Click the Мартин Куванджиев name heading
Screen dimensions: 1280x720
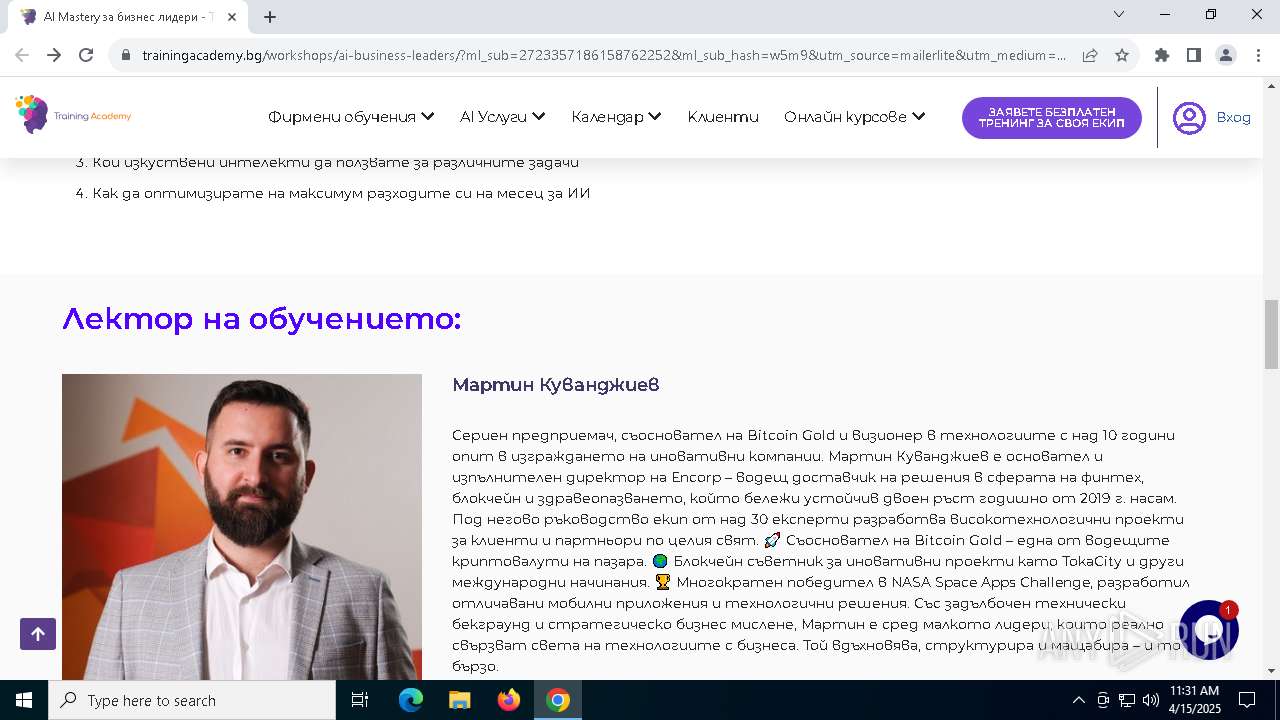pos(556,385)
